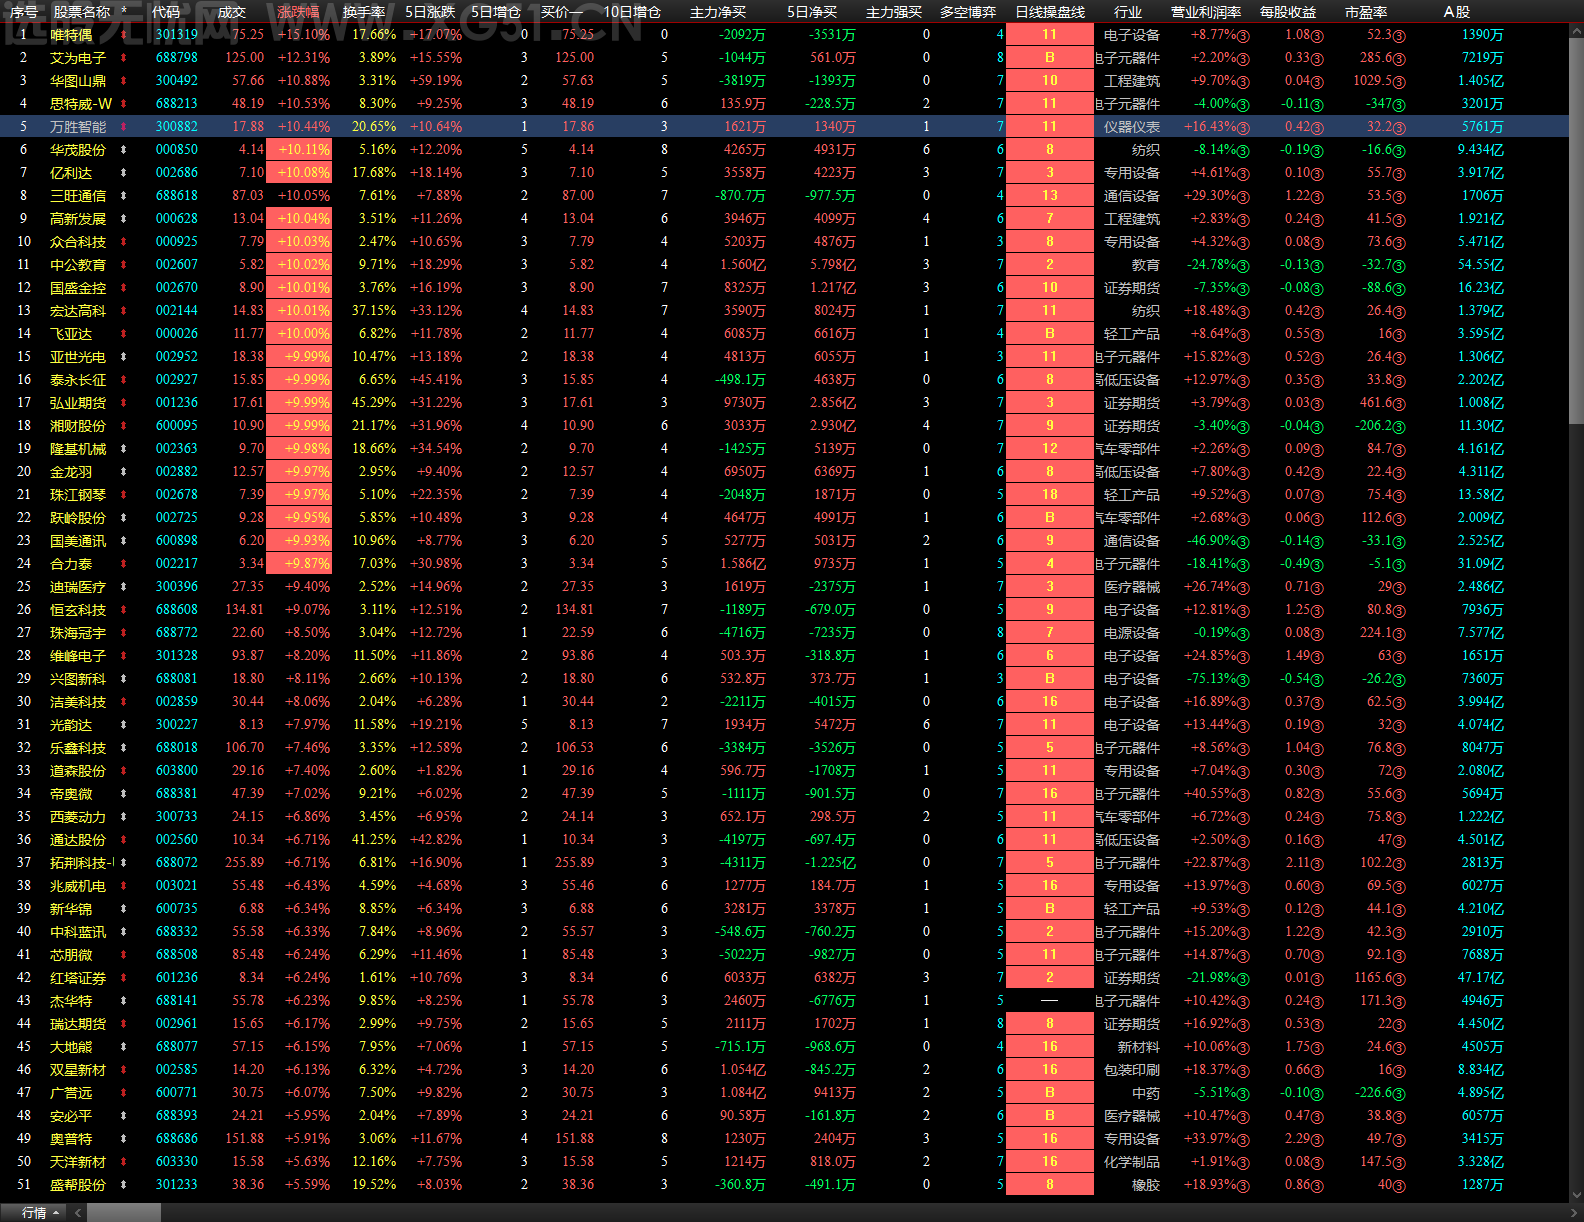Click the 代码 column header

[x=166, y=12]
